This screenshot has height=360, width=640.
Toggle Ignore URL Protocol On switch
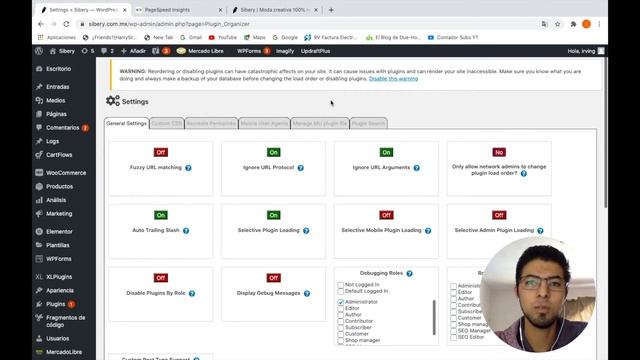coord(273,153)
